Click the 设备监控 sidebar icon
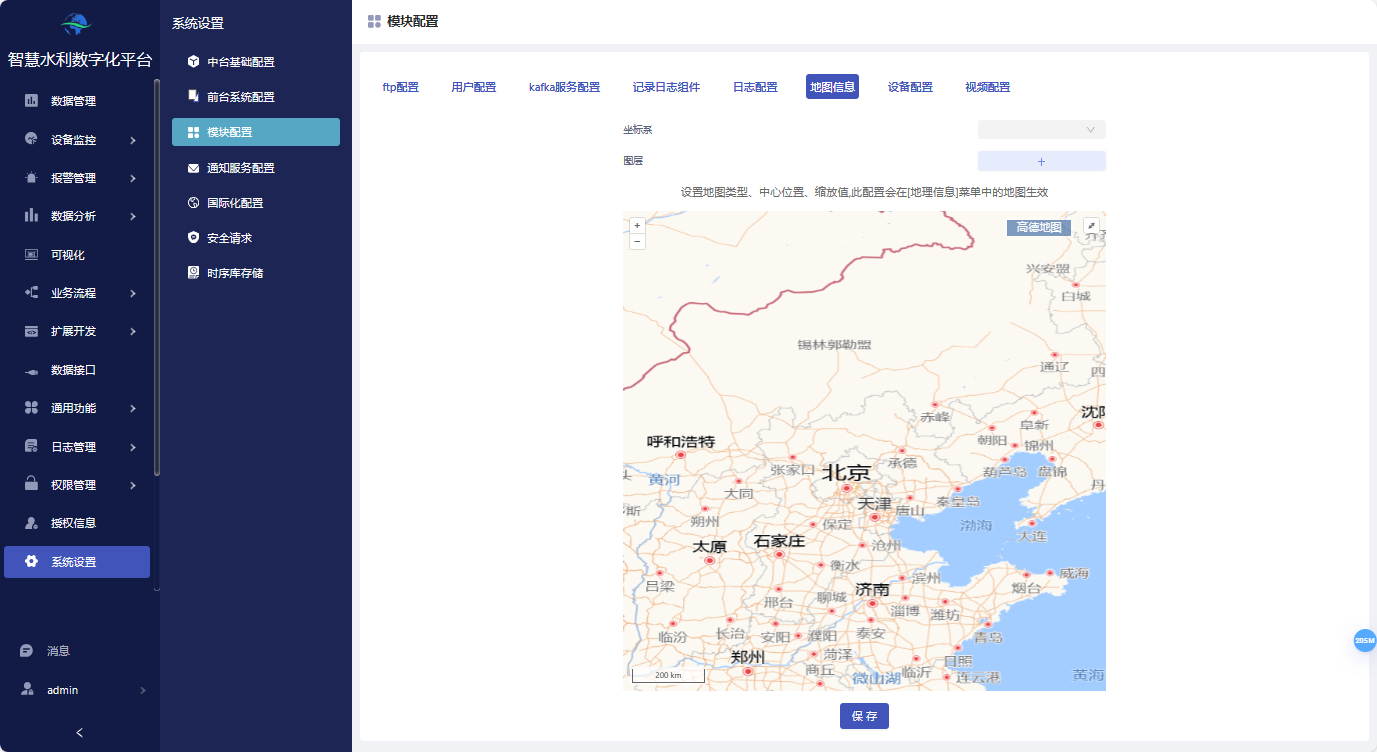 coord(31,139)
